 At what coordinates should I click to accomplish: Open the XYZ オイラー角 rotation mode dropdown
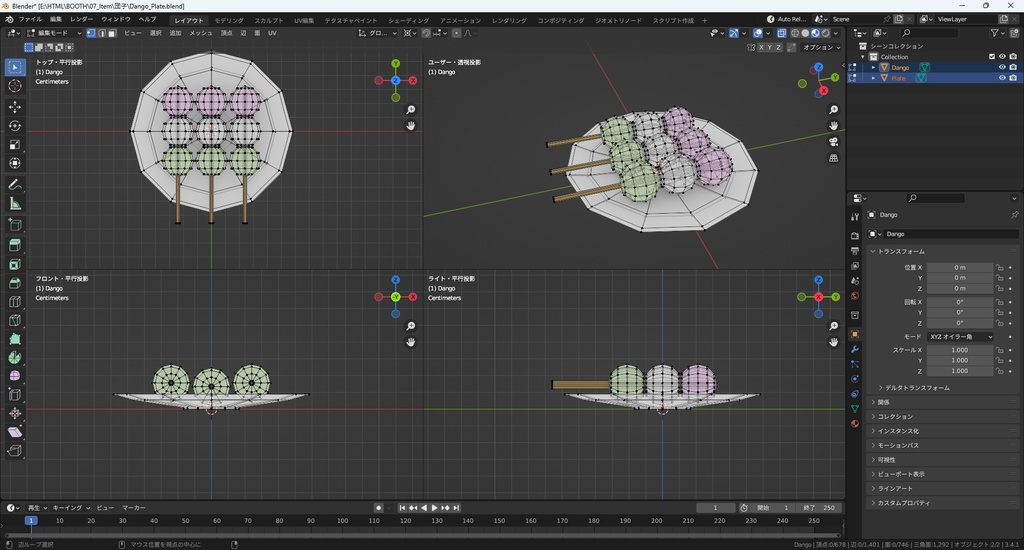pyautogui.click(x=961, y=337)
